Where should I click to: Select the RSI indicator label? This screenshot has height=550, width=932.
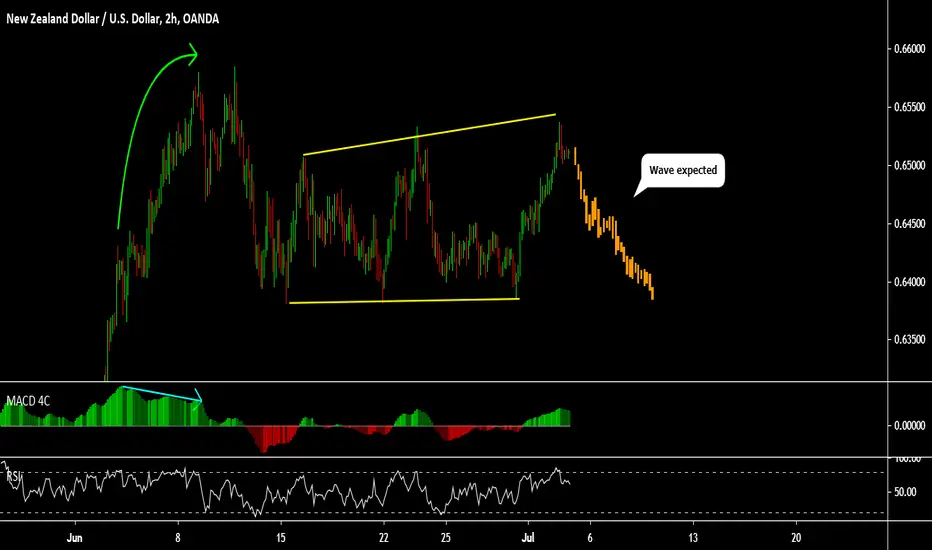point(13,476)
